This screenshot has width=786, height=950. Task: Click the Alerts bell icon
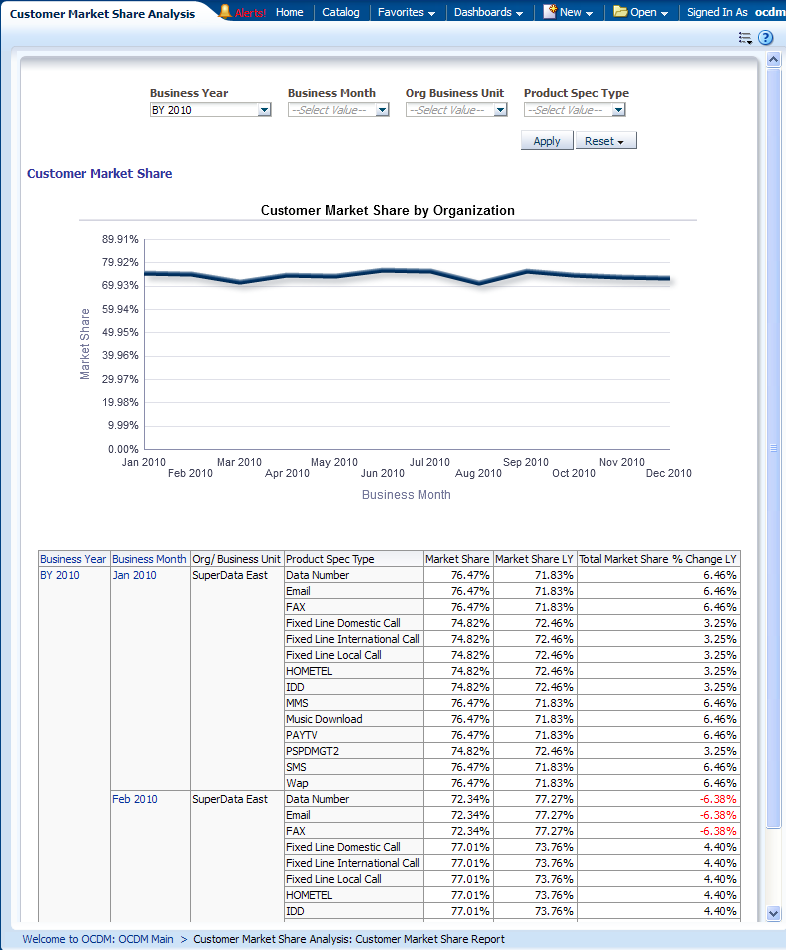[225, 12]
